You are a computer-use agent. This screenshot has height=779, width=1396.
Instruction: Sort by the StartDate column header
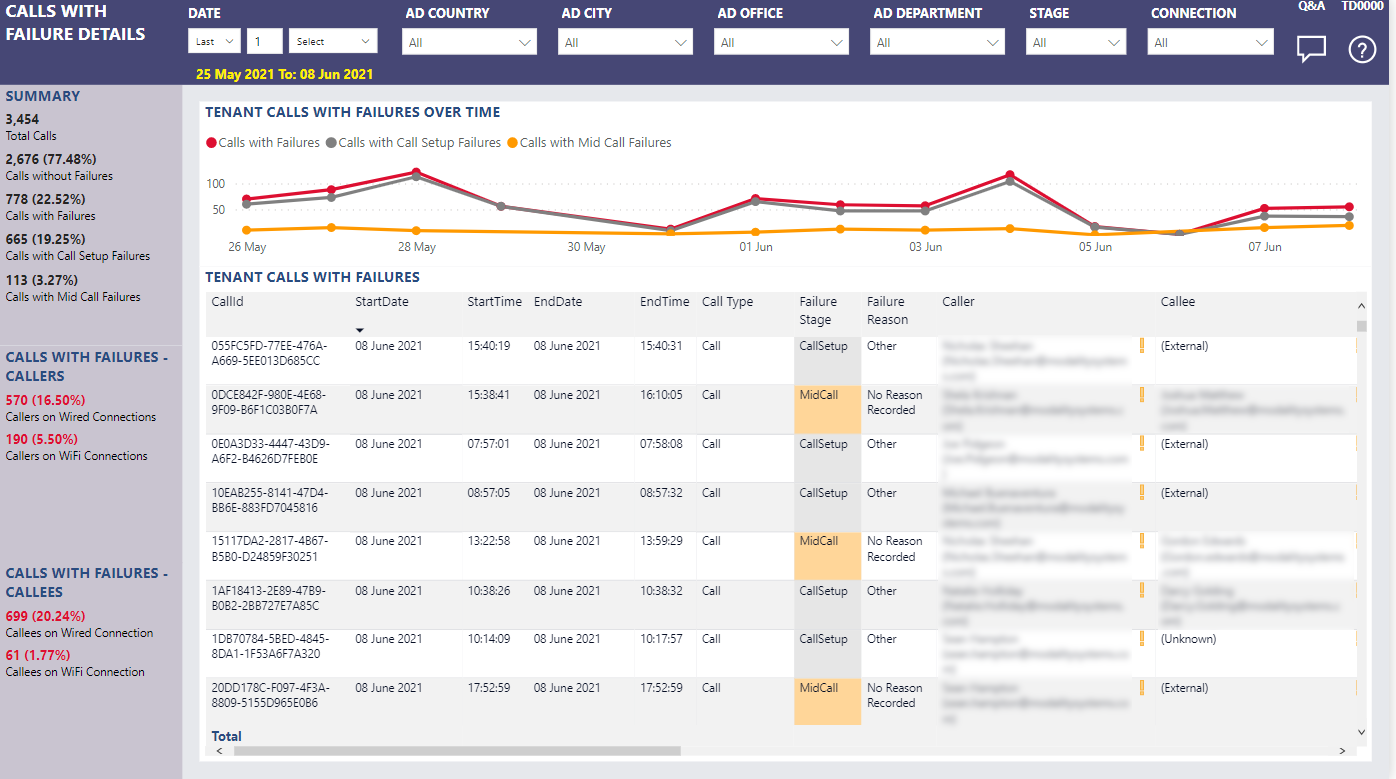point(382,302)
